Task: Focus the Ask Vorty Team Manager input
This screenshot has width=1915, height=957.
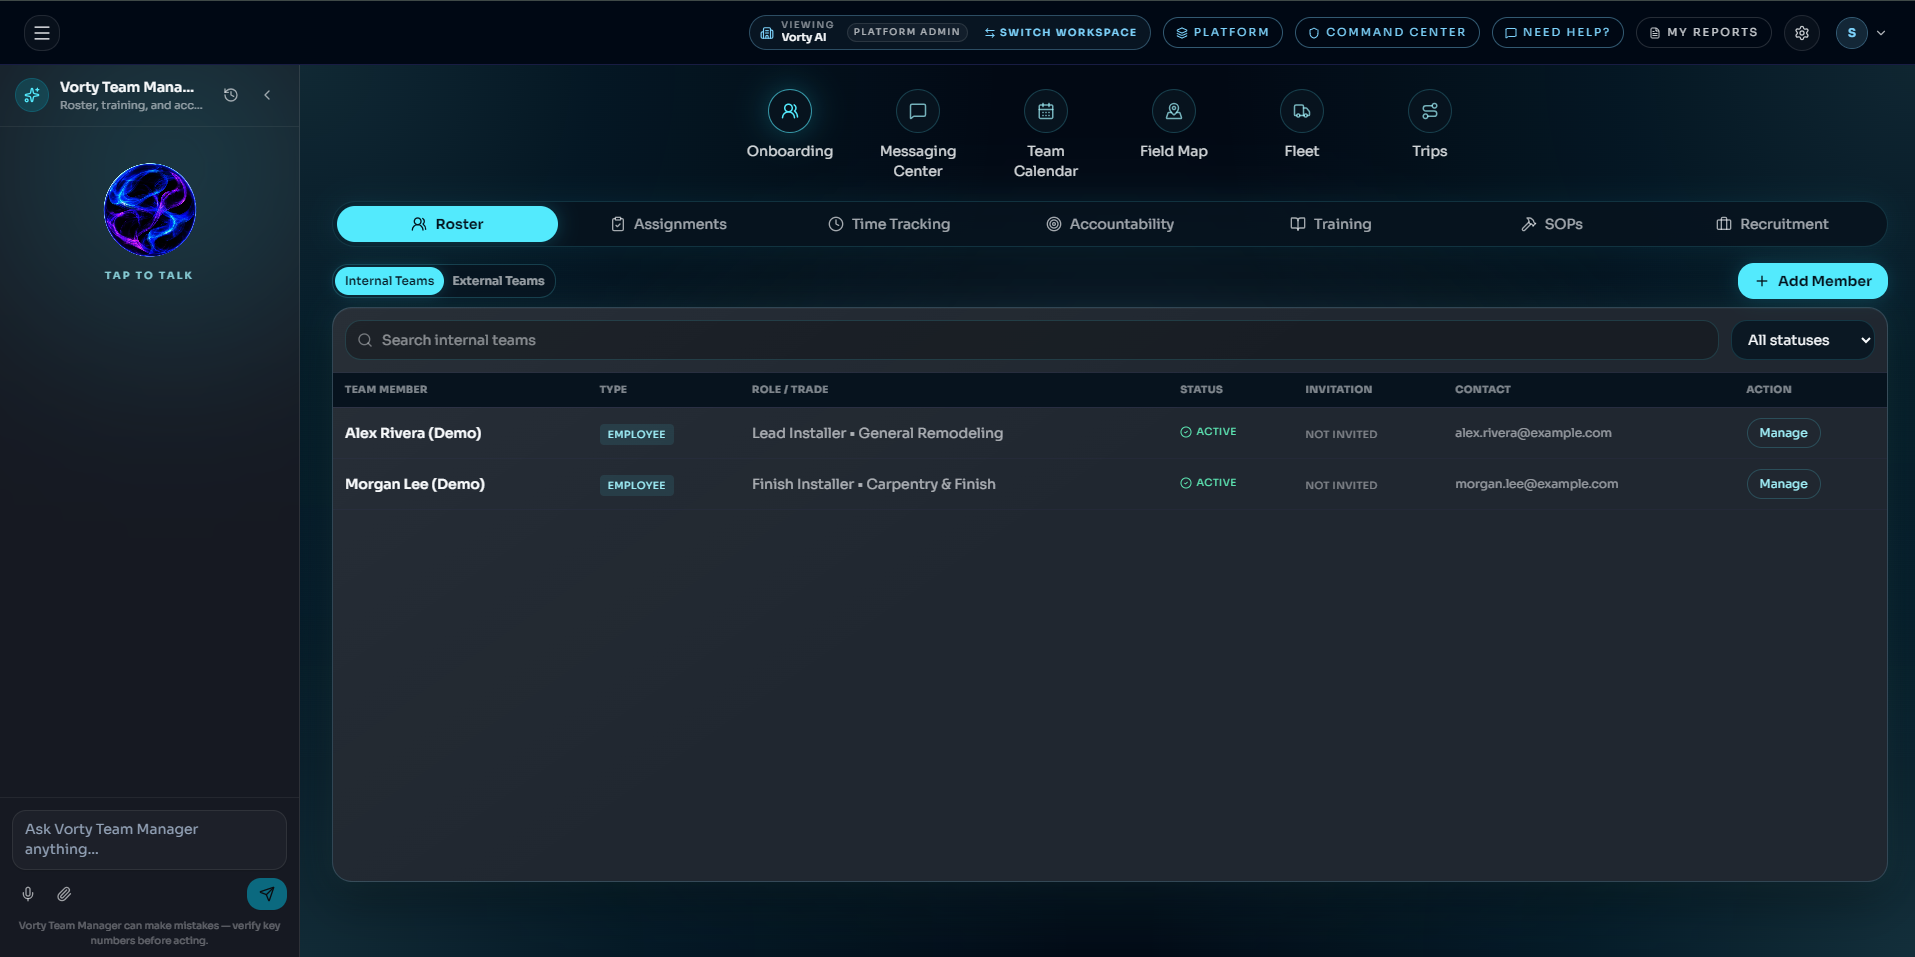Action: coord(149,839)
